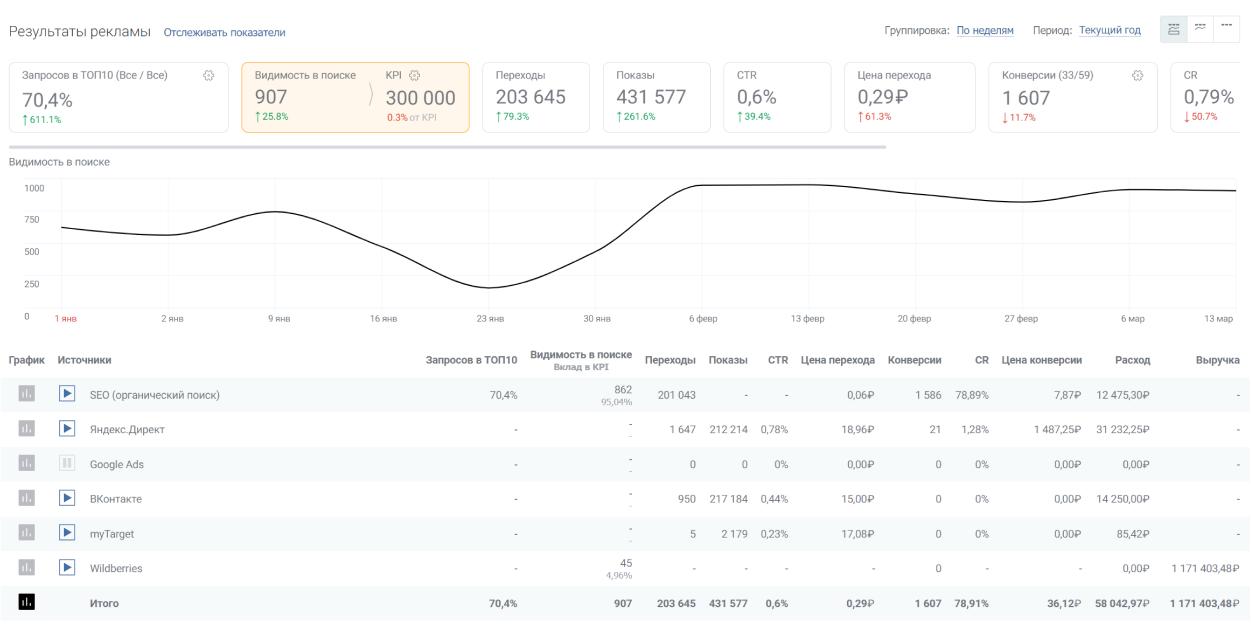Sort table by Выручка column header
1251x624 pixels.
(x=1218, y=360)
